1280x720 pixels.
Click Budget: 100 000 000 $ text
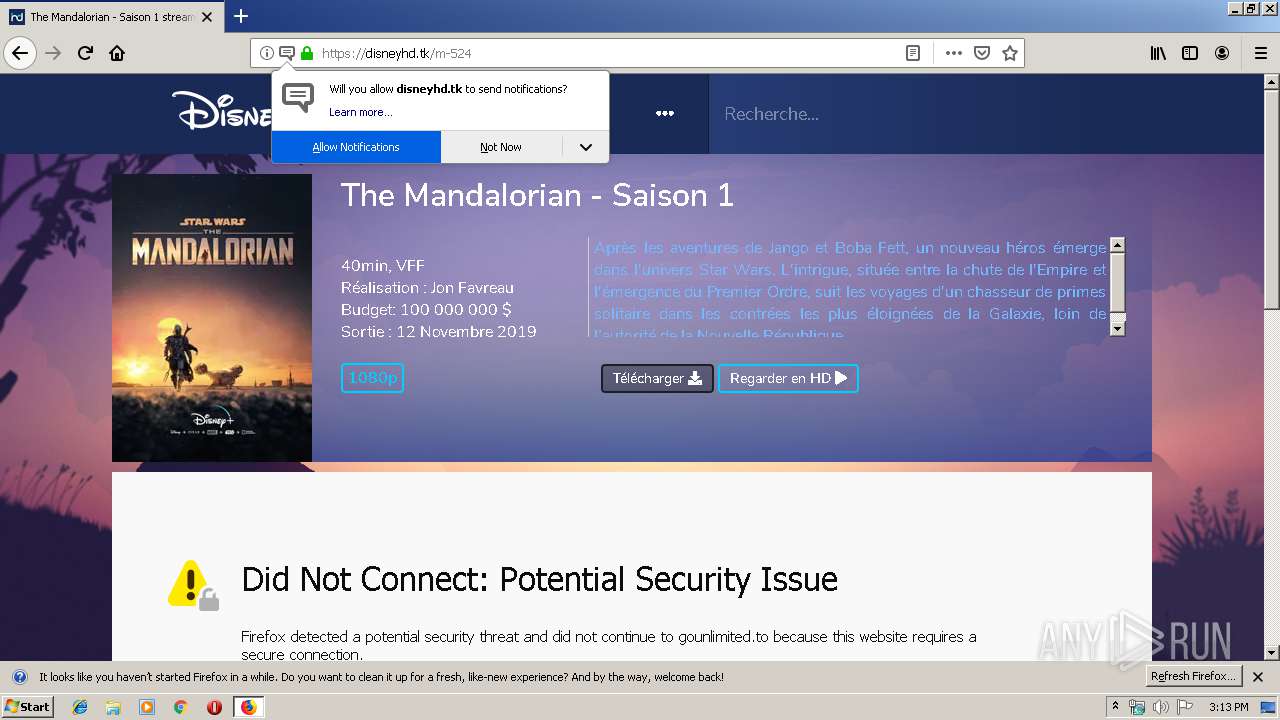coord(426,310)
